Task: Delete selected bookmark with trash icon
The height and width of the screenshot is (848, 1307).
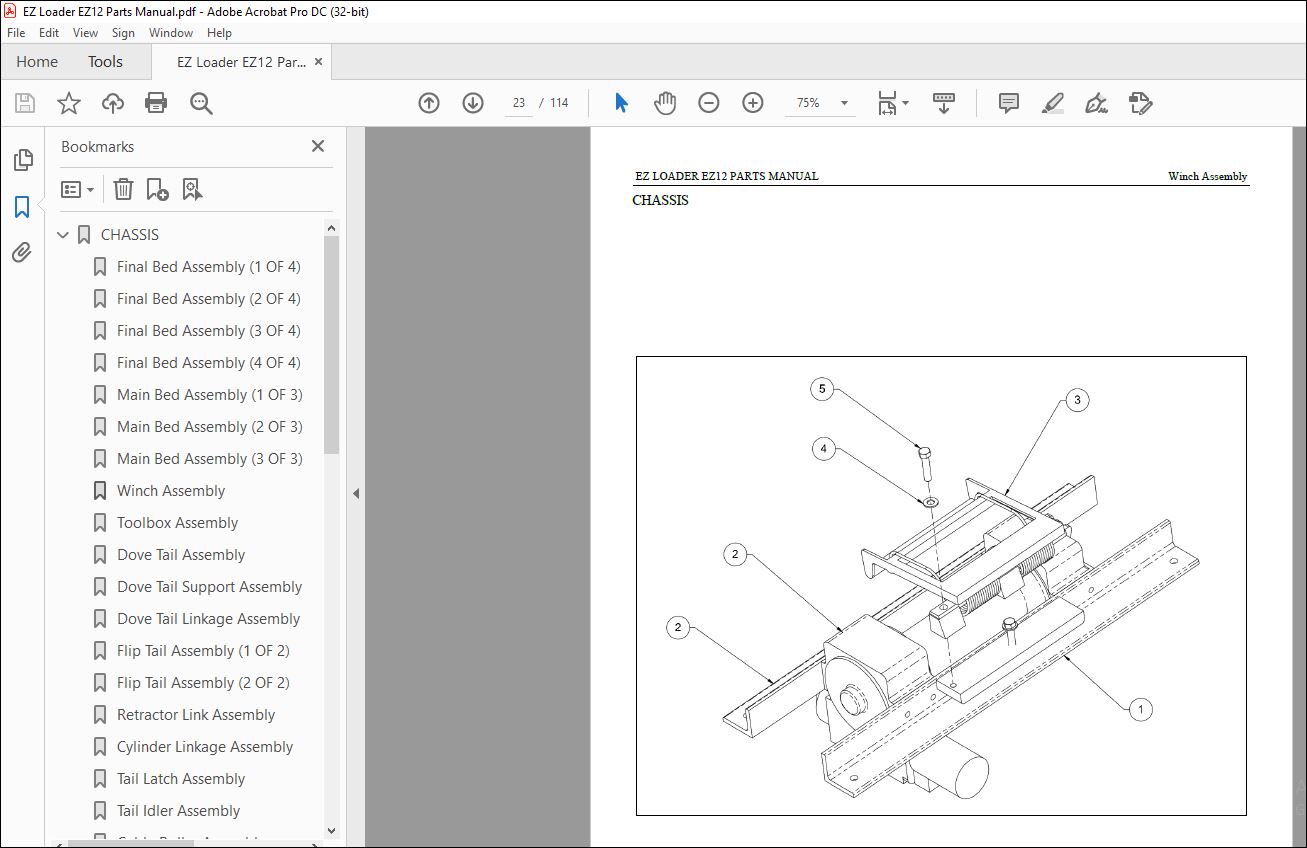Action: point(123,189)
